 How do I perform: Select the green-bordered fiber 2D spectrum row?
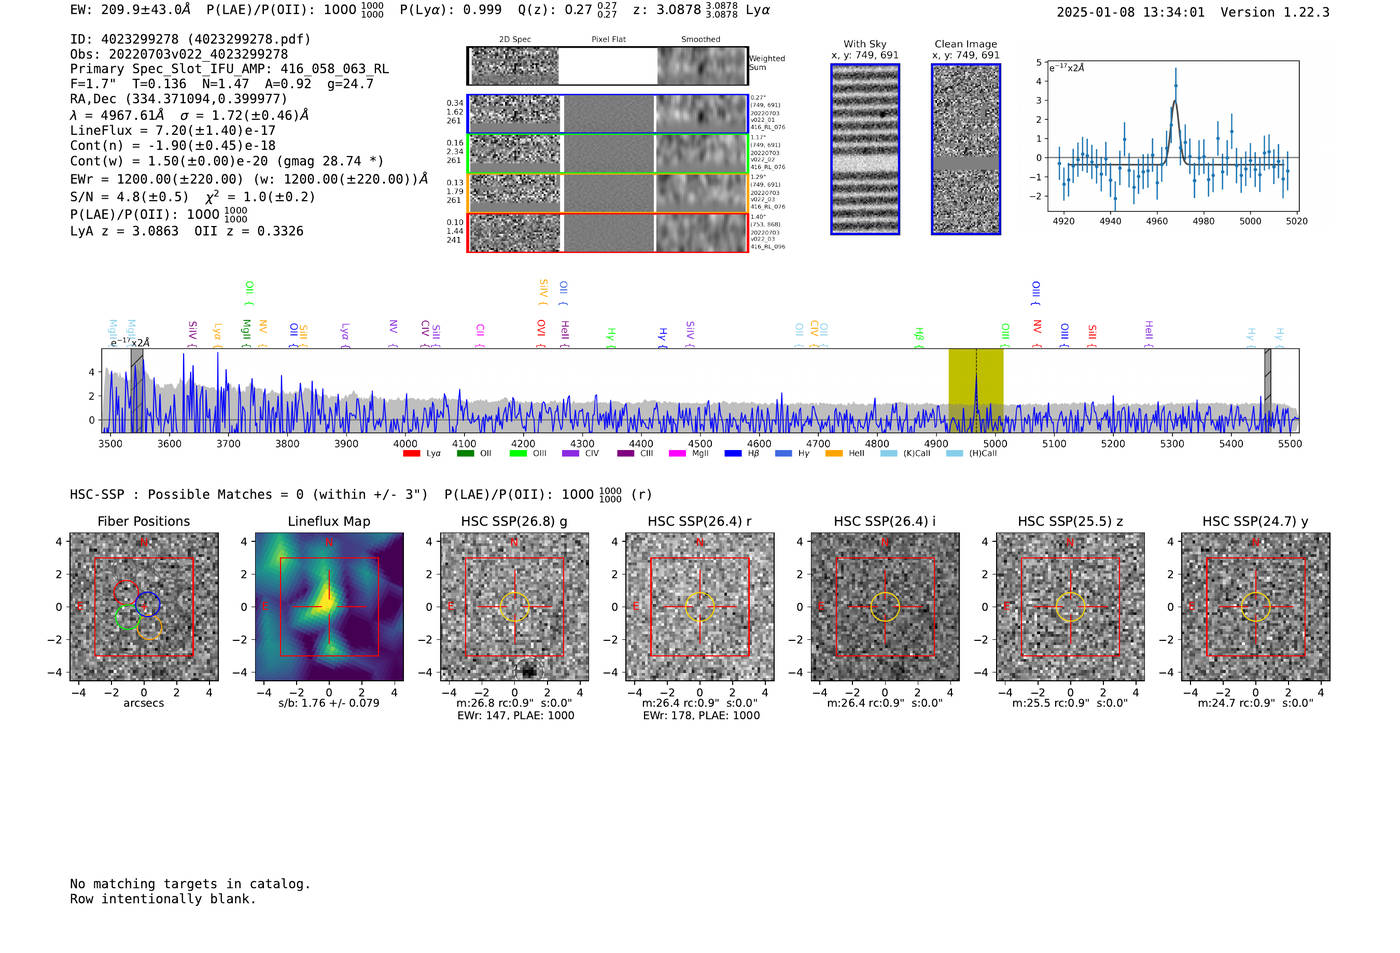(x=607, y=154)
